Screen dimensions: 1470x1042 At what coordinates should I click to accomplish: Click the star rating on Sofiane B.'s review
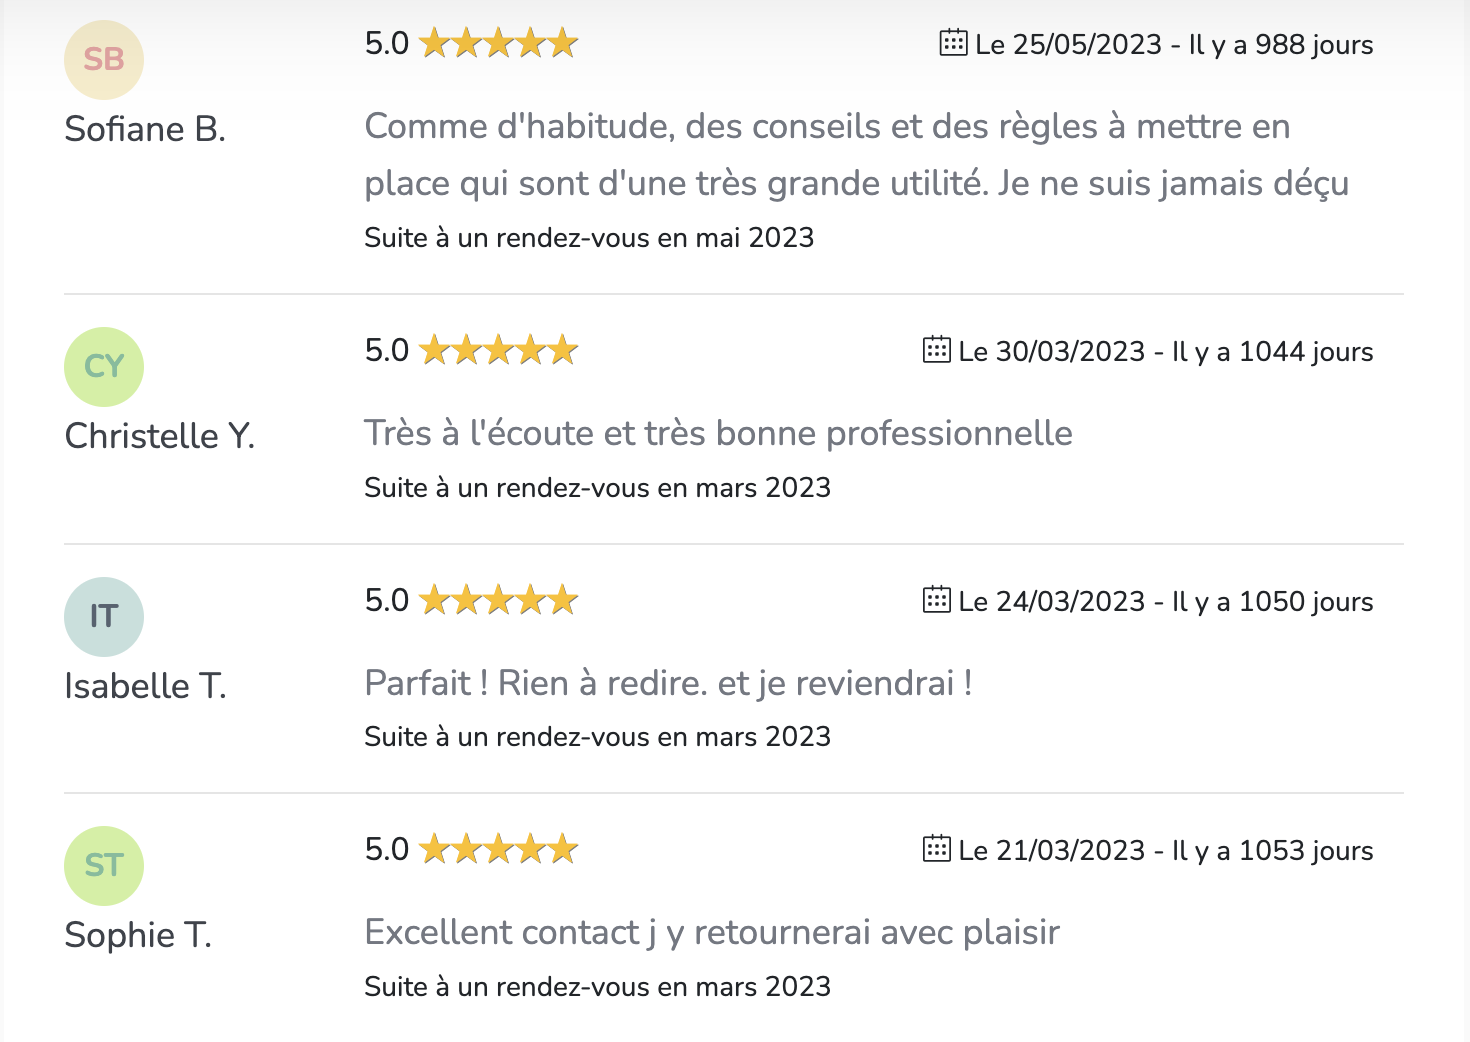(499, 44)
